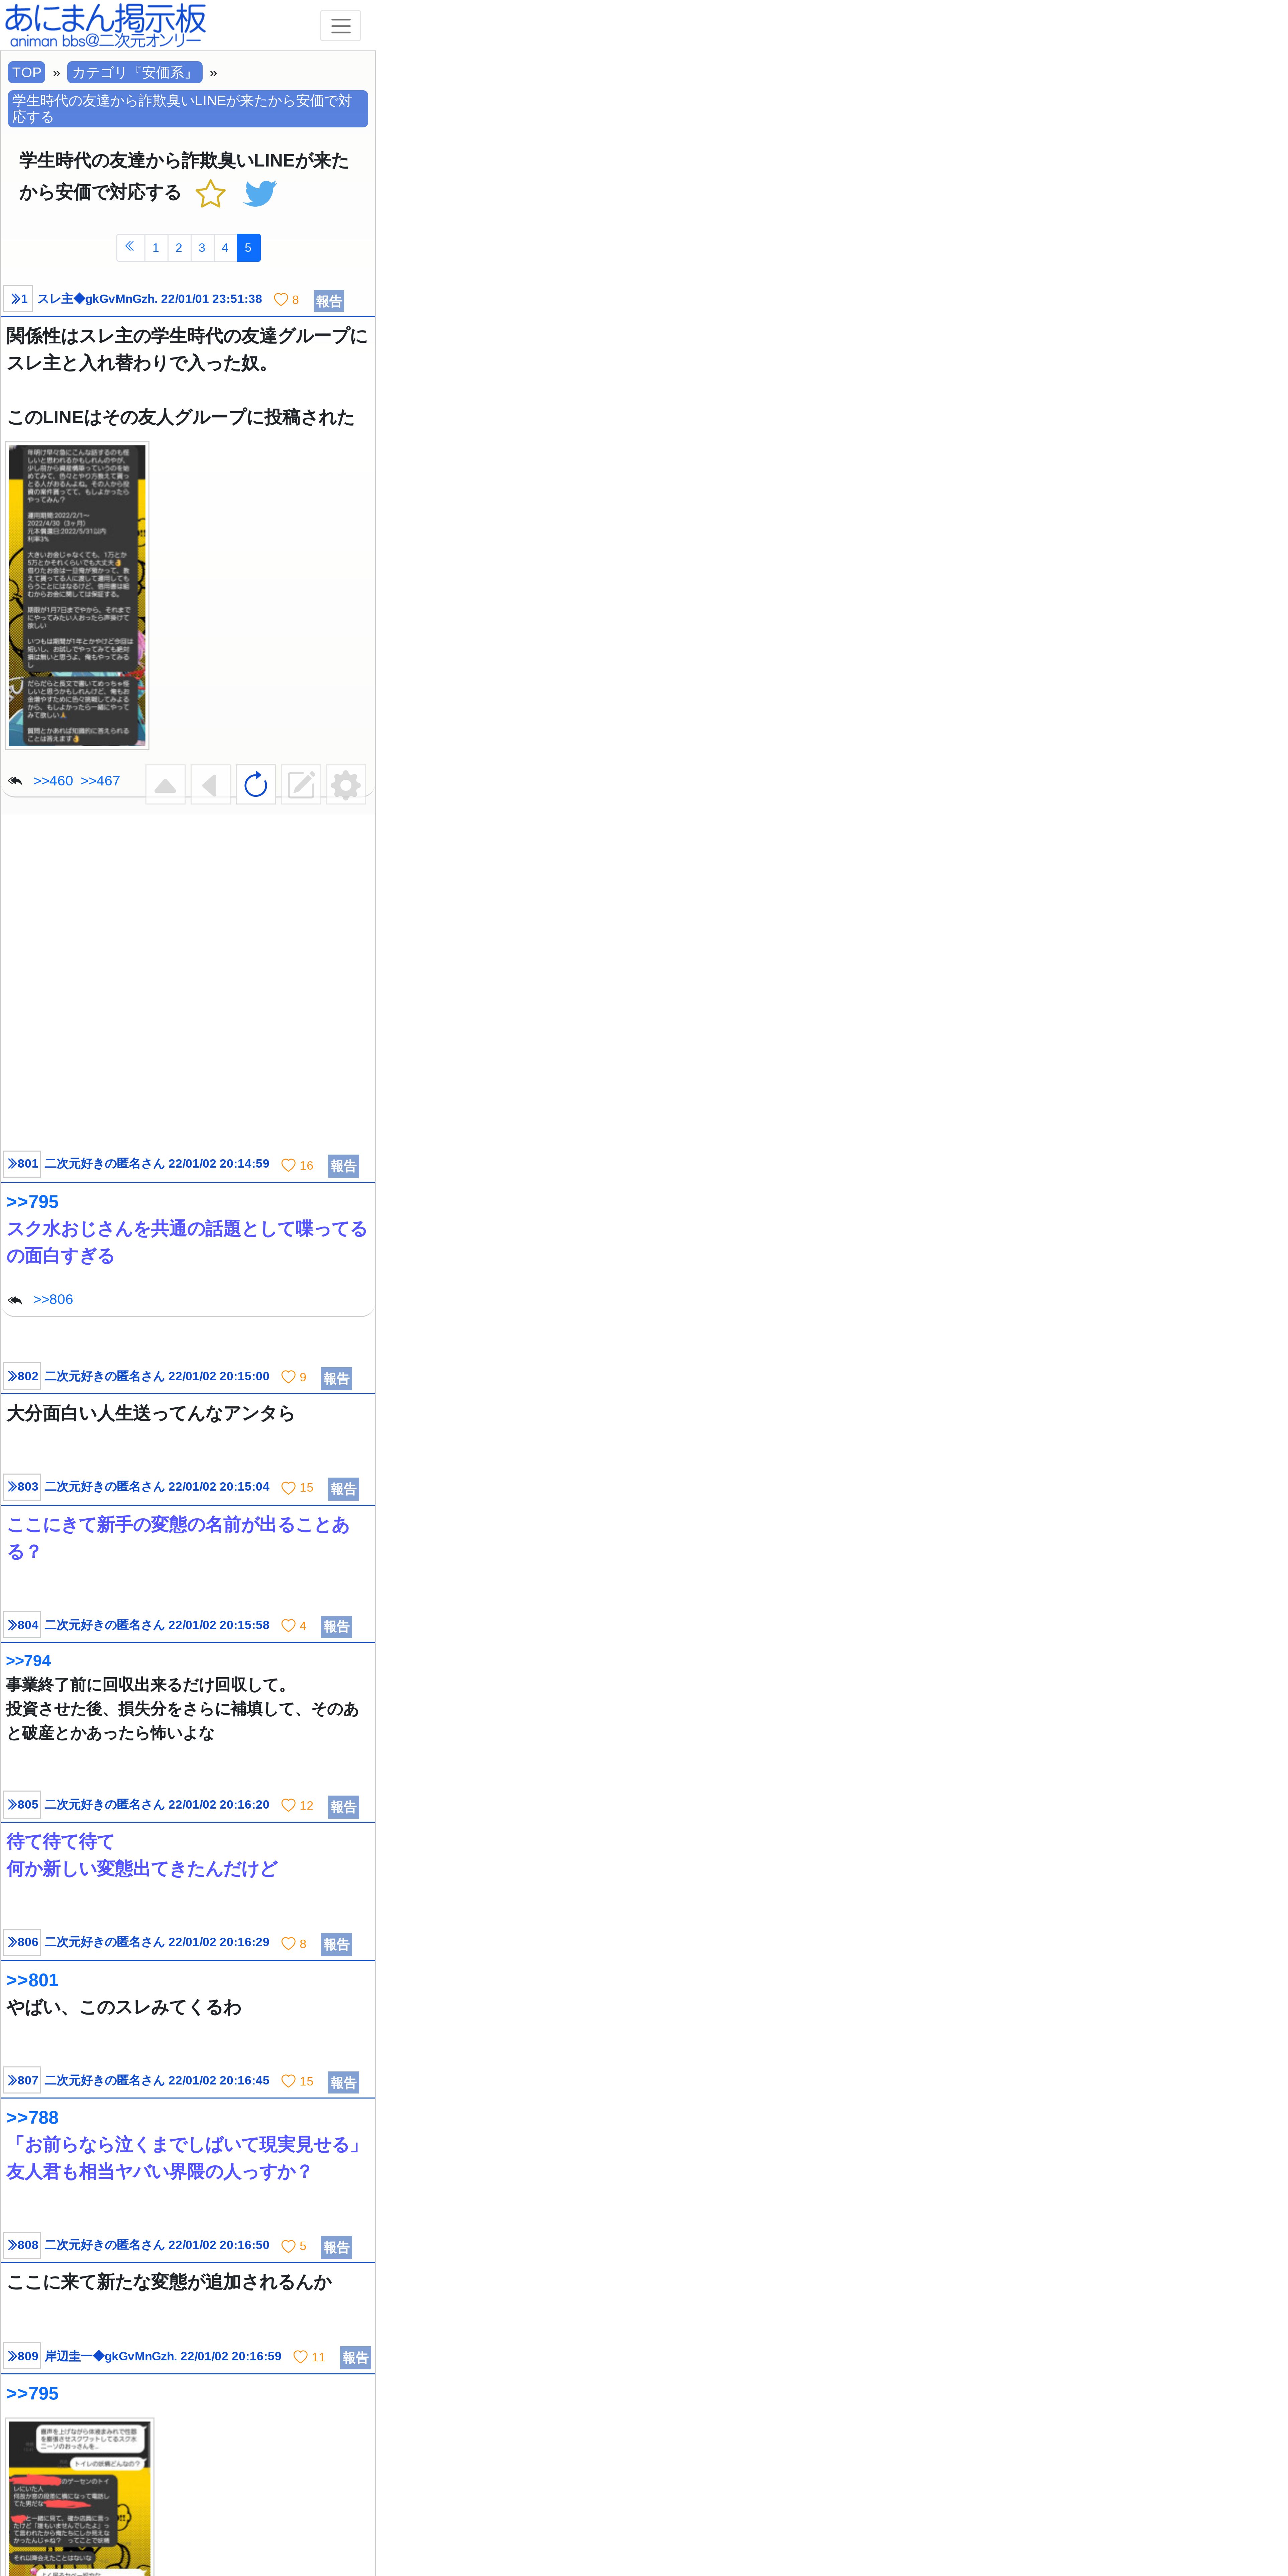This screenshot has width=1288, height=2576.
Task: Follow the >>794 quote in post 804
Action: (28, 1661)
